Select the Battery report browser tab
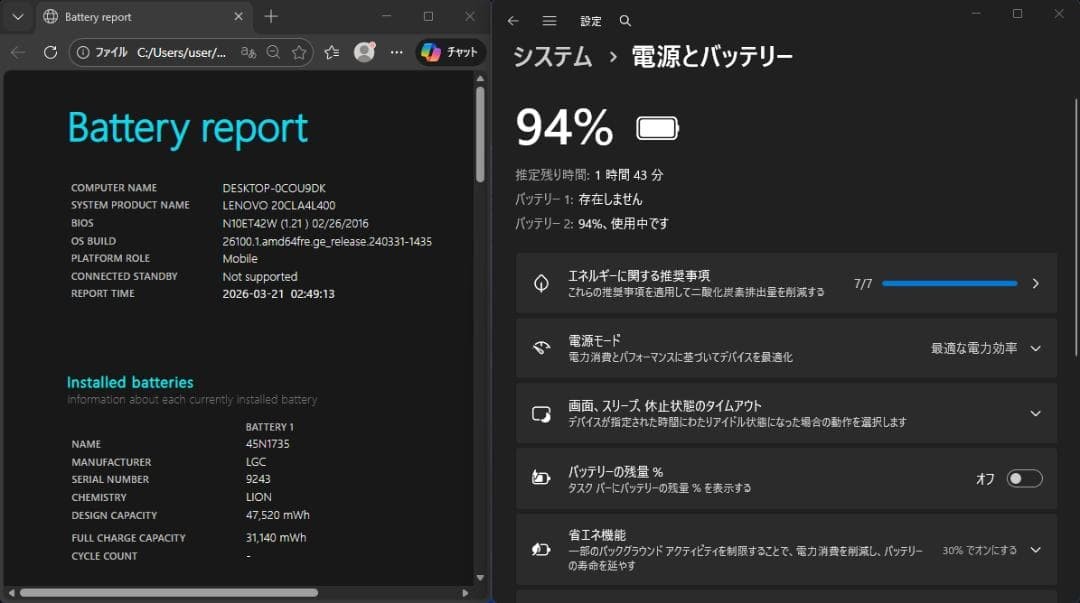This screenshot has width=1080, height=603. tap(143, 17)
